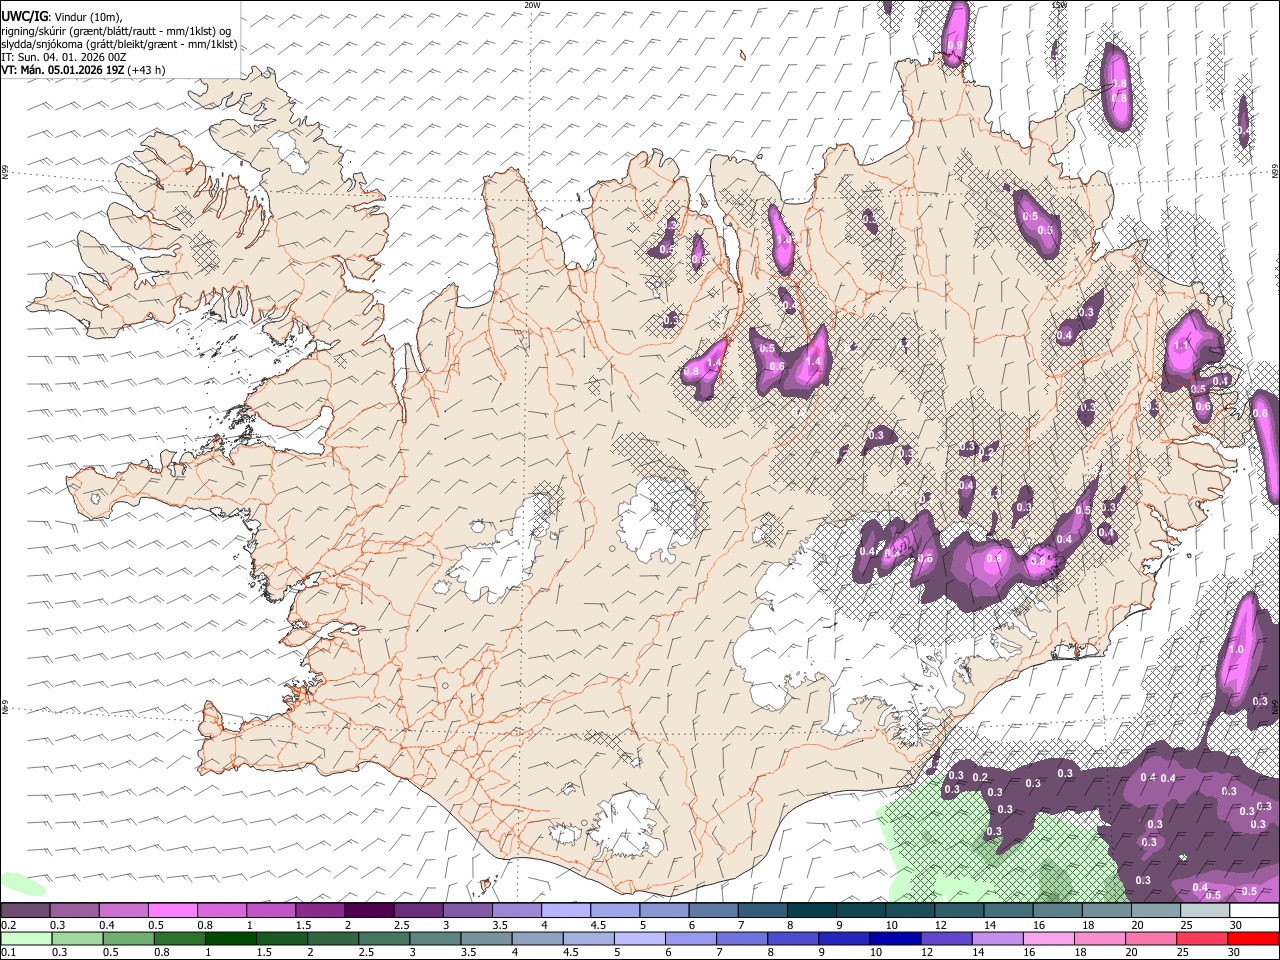Image resolution: width=1280 pixels, height=960 pixels.
Task: Click the light pink swatch labeled 16 in lower row
Action: (1048, 938)
